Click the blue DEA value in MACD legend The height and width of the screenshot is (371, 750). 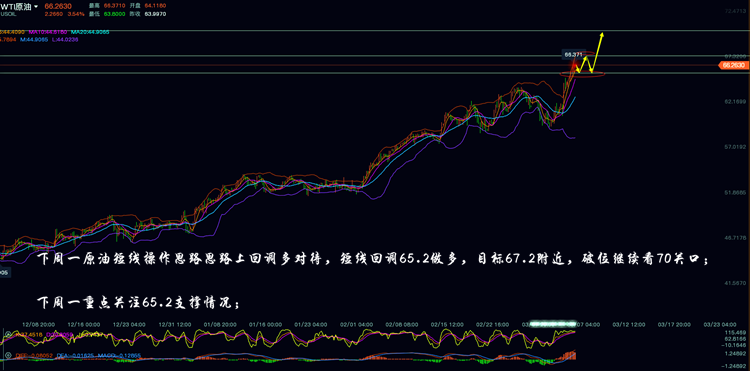tap(75, 355)
